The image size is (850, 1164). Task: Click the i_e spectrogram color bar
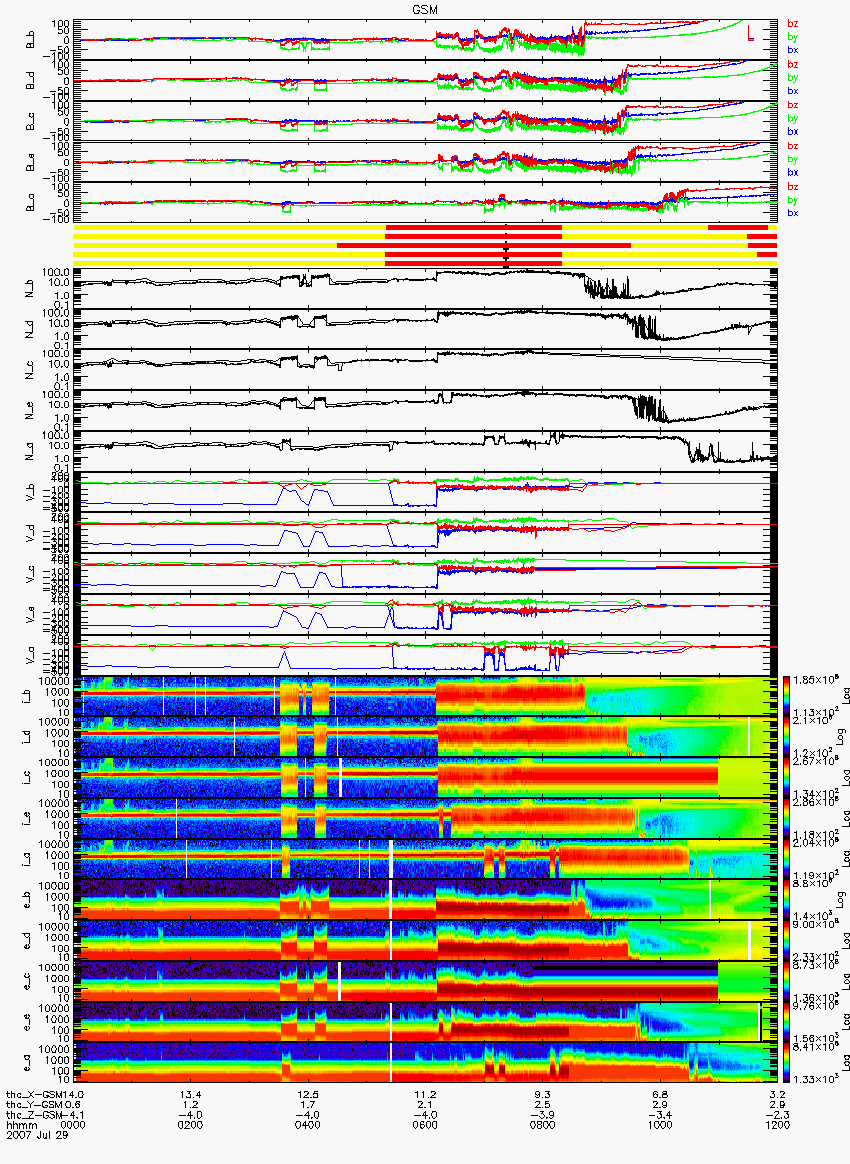click(788, 819)
